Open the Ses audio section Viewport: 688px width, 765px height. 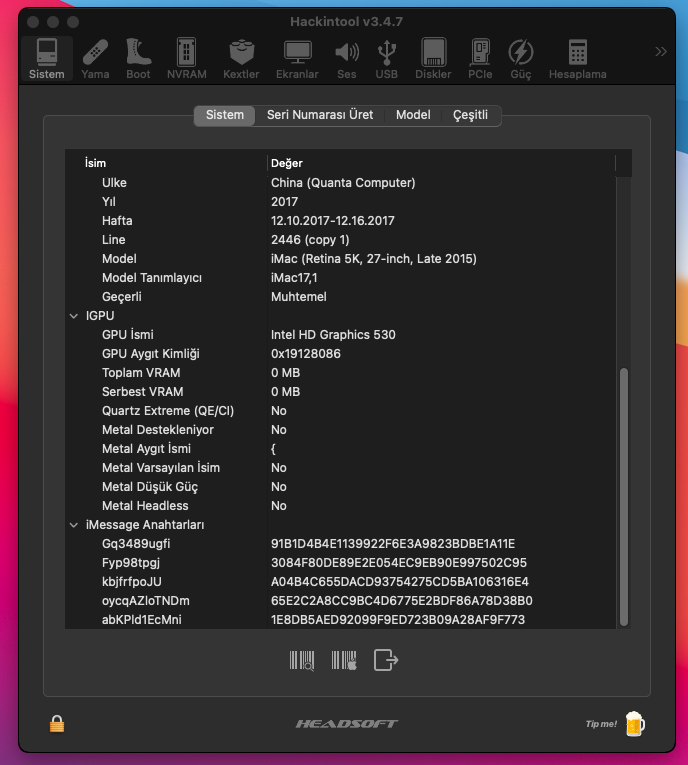[347, 59]
